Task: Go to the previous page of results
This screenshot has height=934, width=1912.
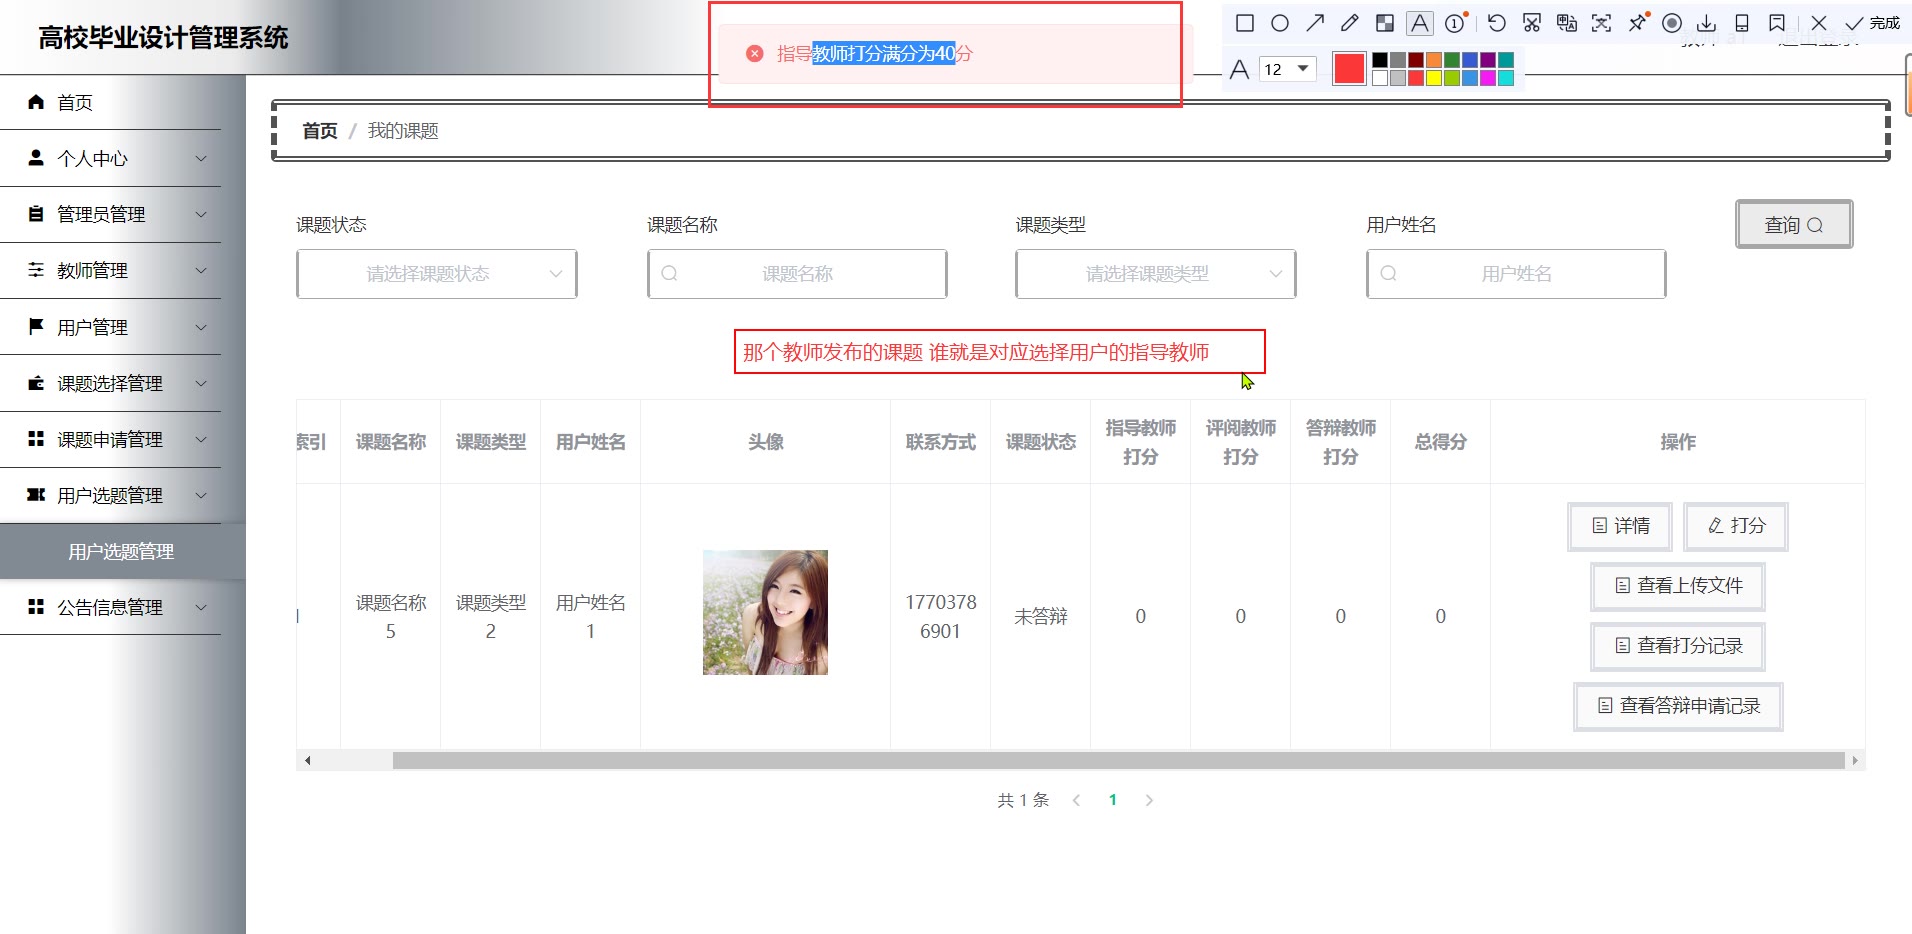Action: click(1076, 800)
